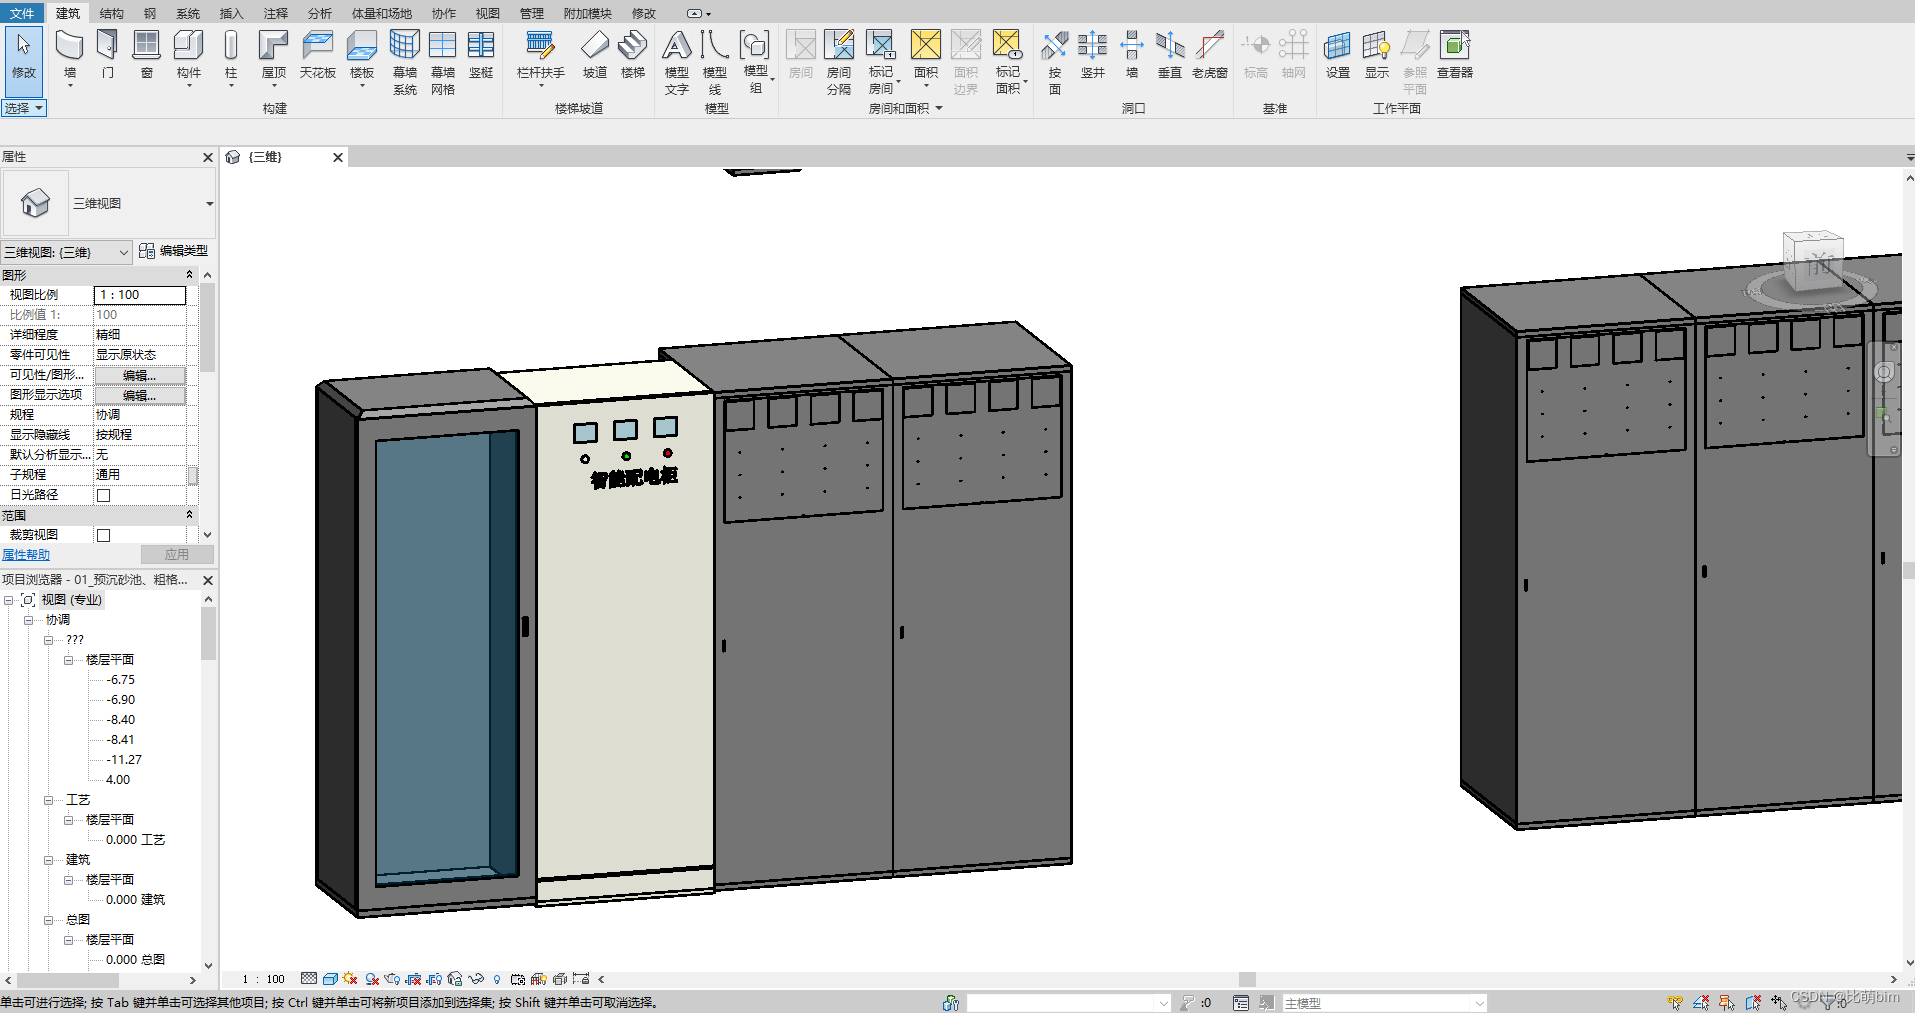Toggle Select Pinned Elements in status bar

(x=1727, y=1002)
